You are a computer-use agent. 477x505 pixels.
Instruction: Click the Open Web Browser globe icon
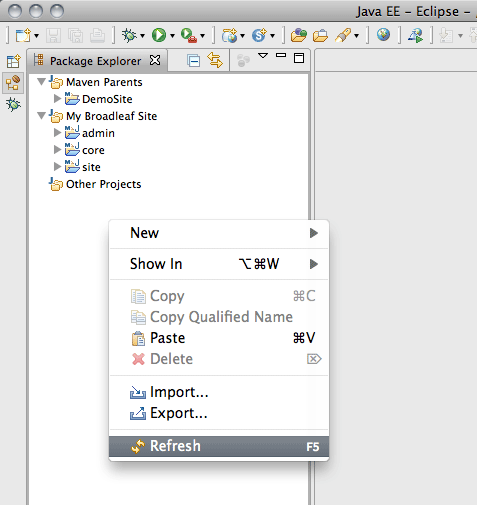pos(384,35)
